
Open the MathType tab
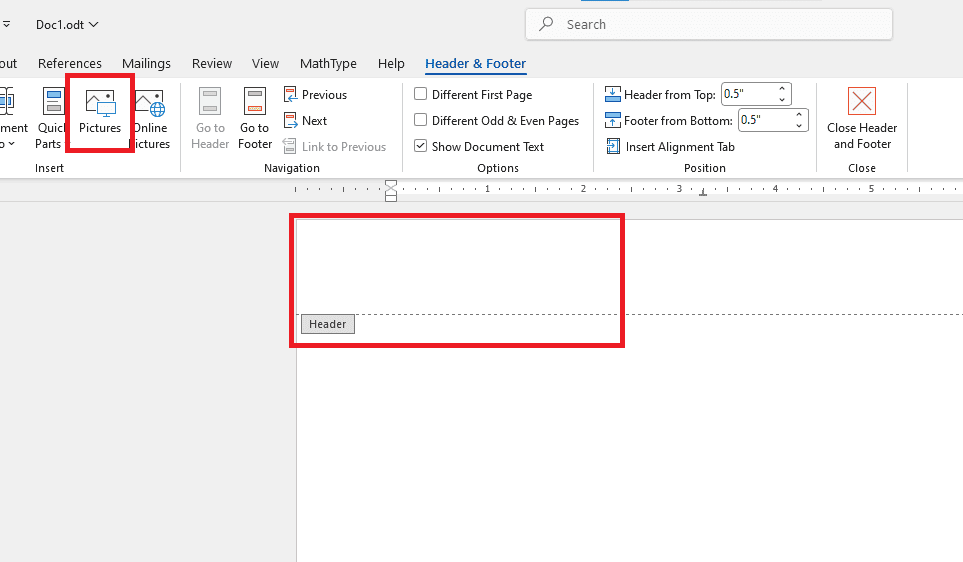click(x=328, y=63)
